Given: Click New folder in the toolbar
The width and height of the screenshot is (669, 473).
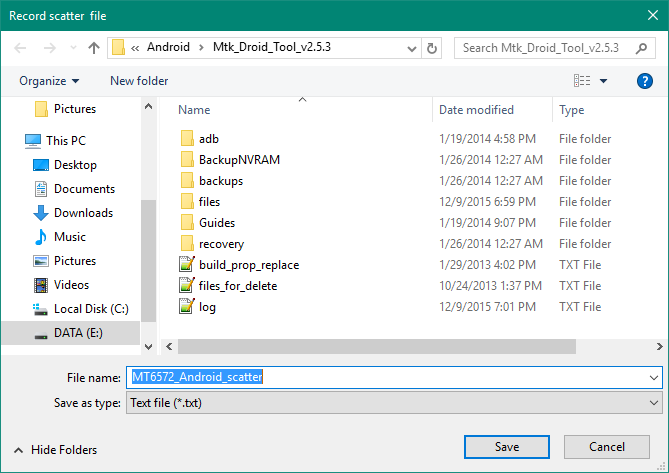Looking at the screenshot, I should coord(139,81).
